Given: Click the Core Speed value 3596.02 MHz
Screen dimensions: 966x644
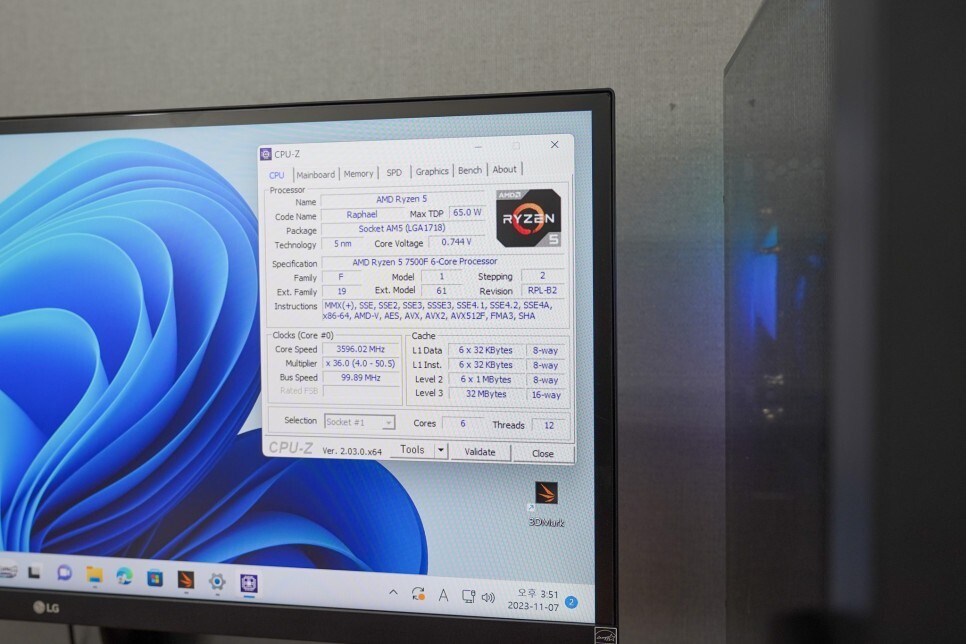Looking at the screenshot, I should 361,349.
